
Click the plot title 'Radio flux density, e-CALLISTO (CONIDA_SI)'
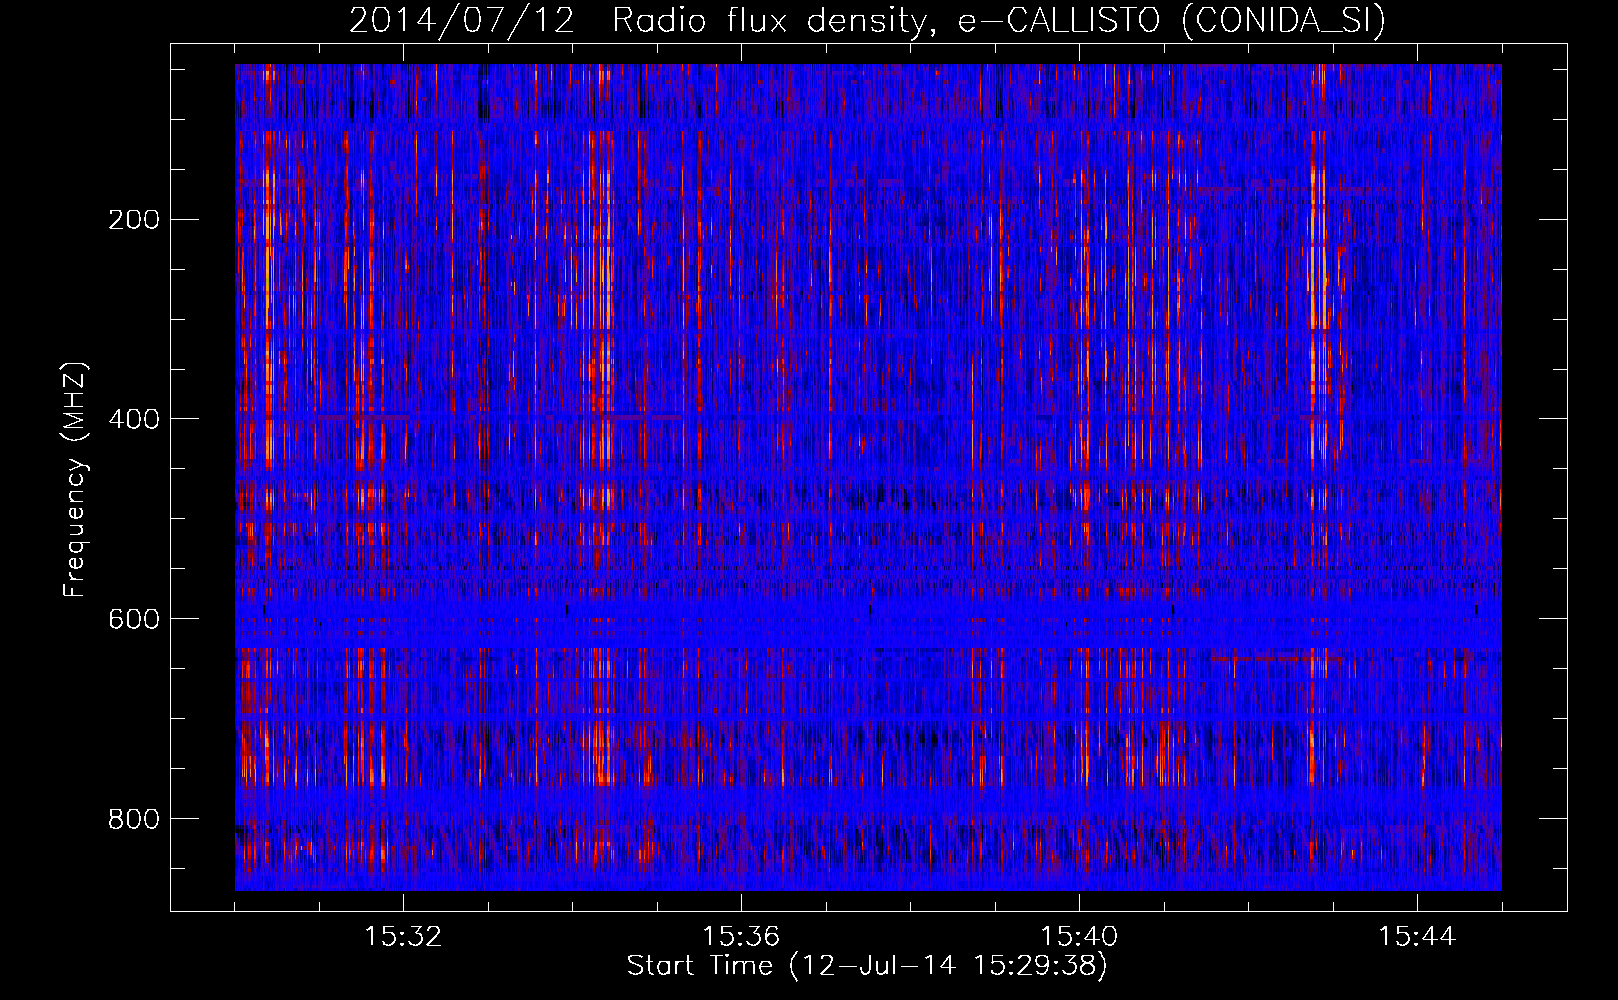(x=999, y=20)
